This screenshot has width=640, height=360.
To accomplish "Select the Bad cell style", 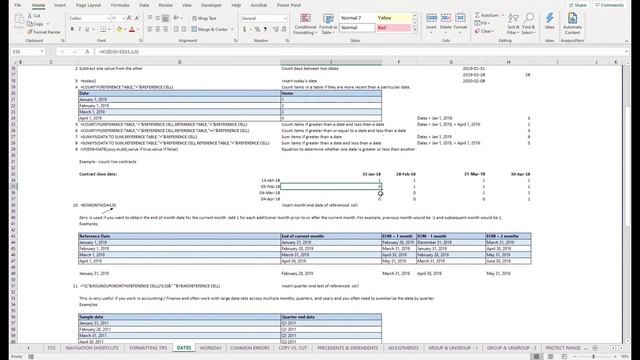I will pos(393,28).
